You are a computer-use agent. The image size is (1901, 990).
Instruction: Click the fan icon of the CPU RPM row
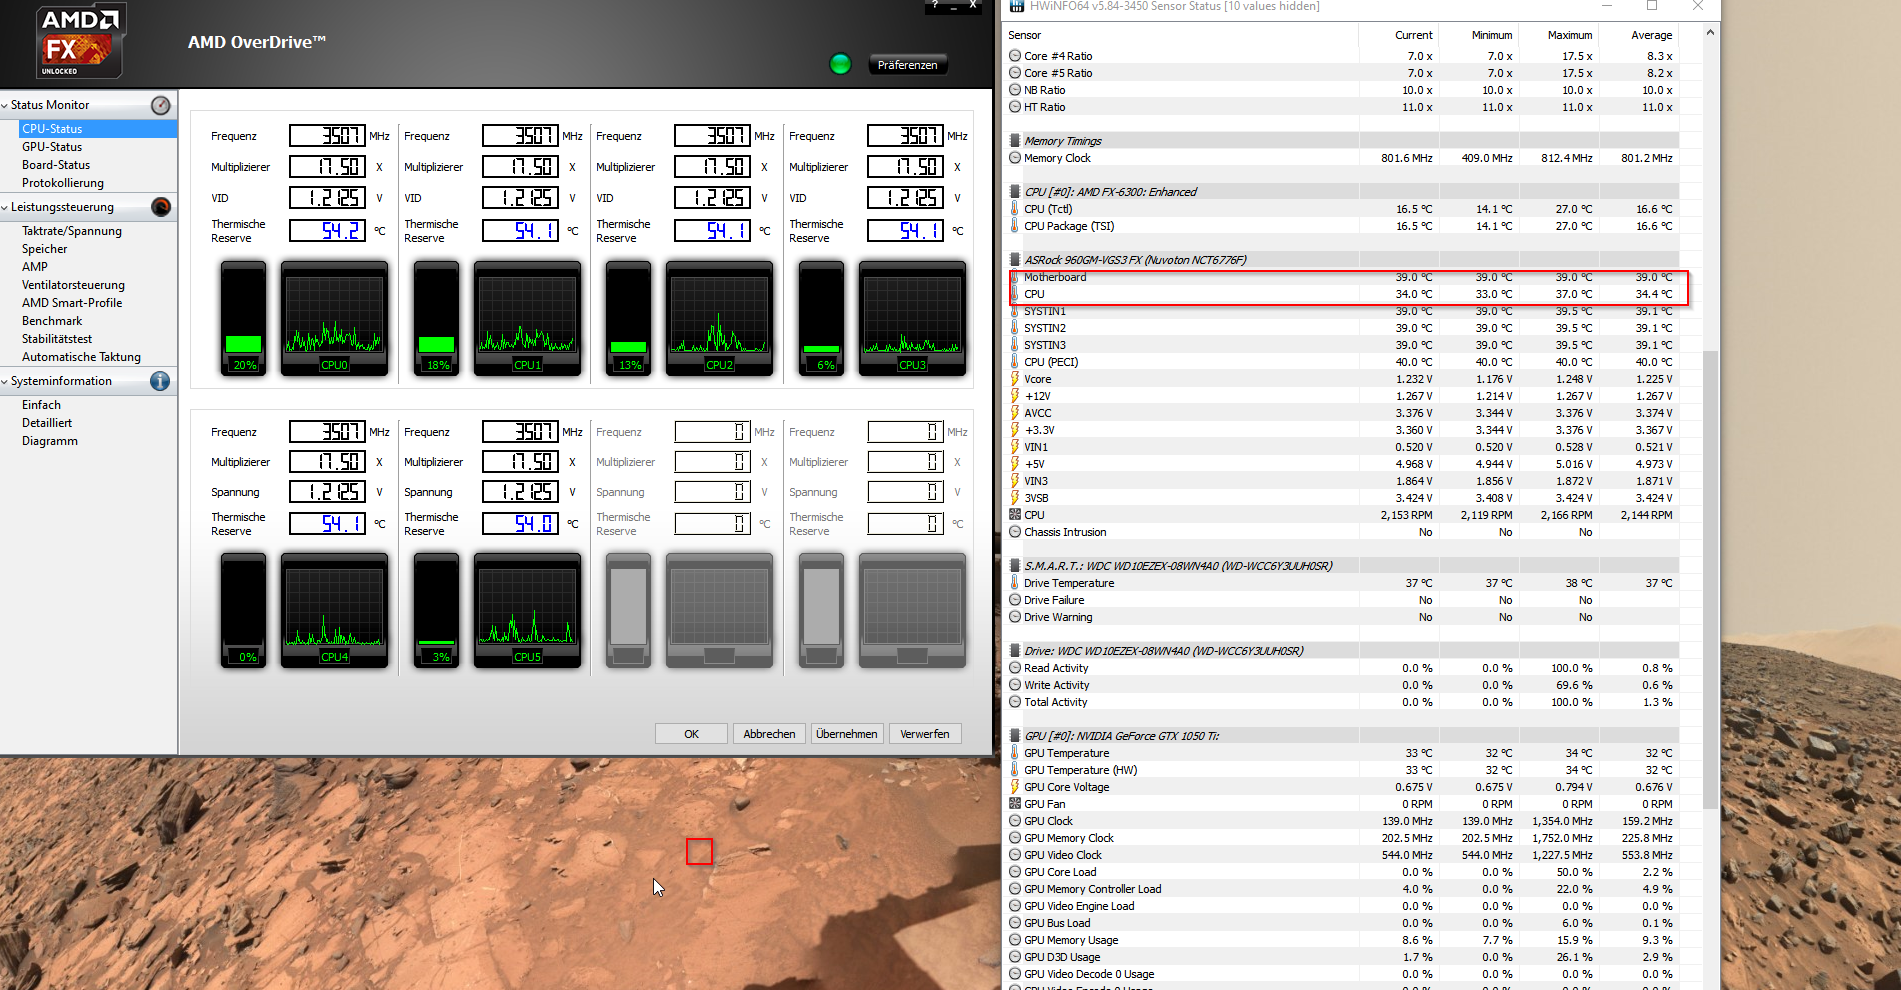pyautogui.click(x=1015, y=515)
